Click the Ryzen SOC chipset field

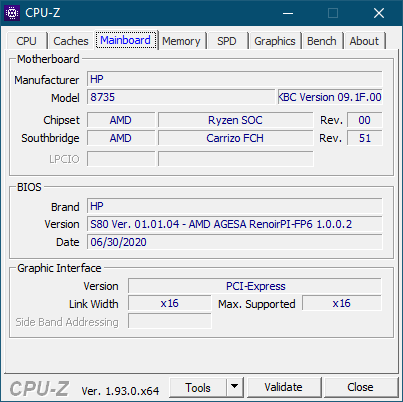(x=235, y=120)
